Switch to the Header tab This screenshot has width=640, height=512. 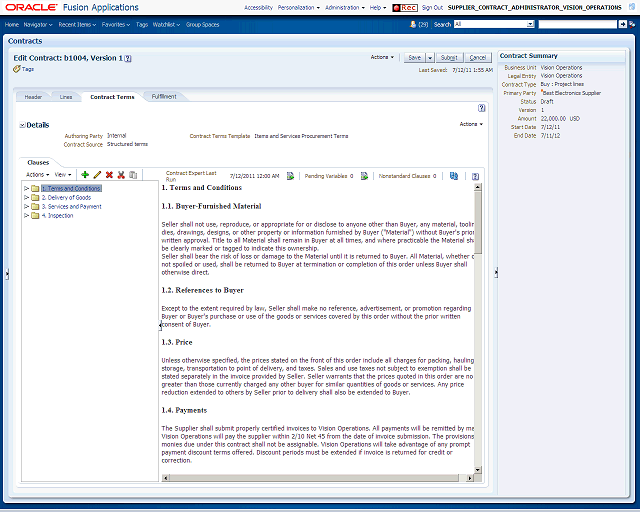tap(33, 97)
